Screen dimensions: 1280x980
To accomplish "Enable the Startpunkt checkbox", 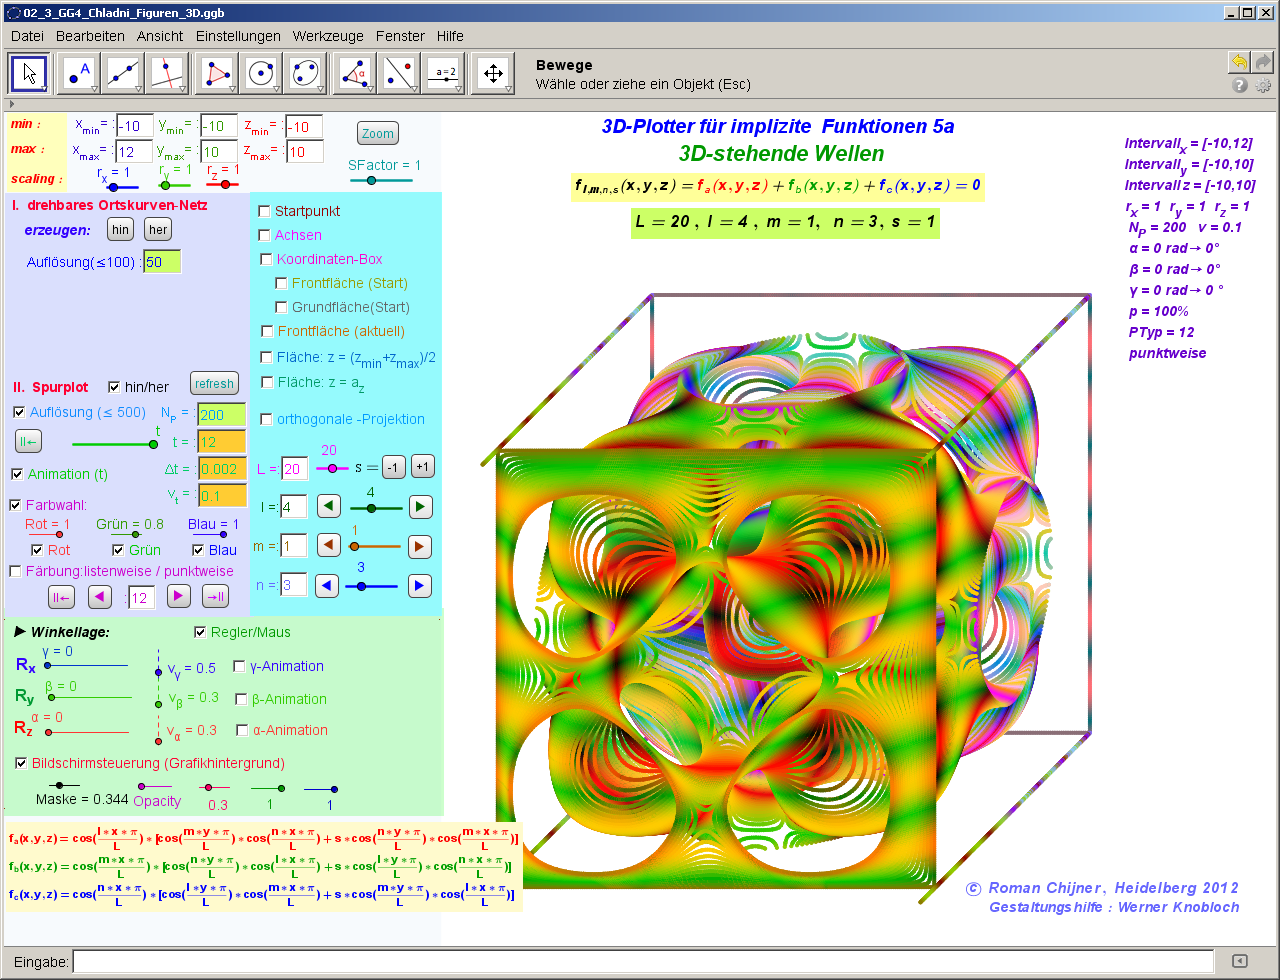I will (x=265, y=211).
